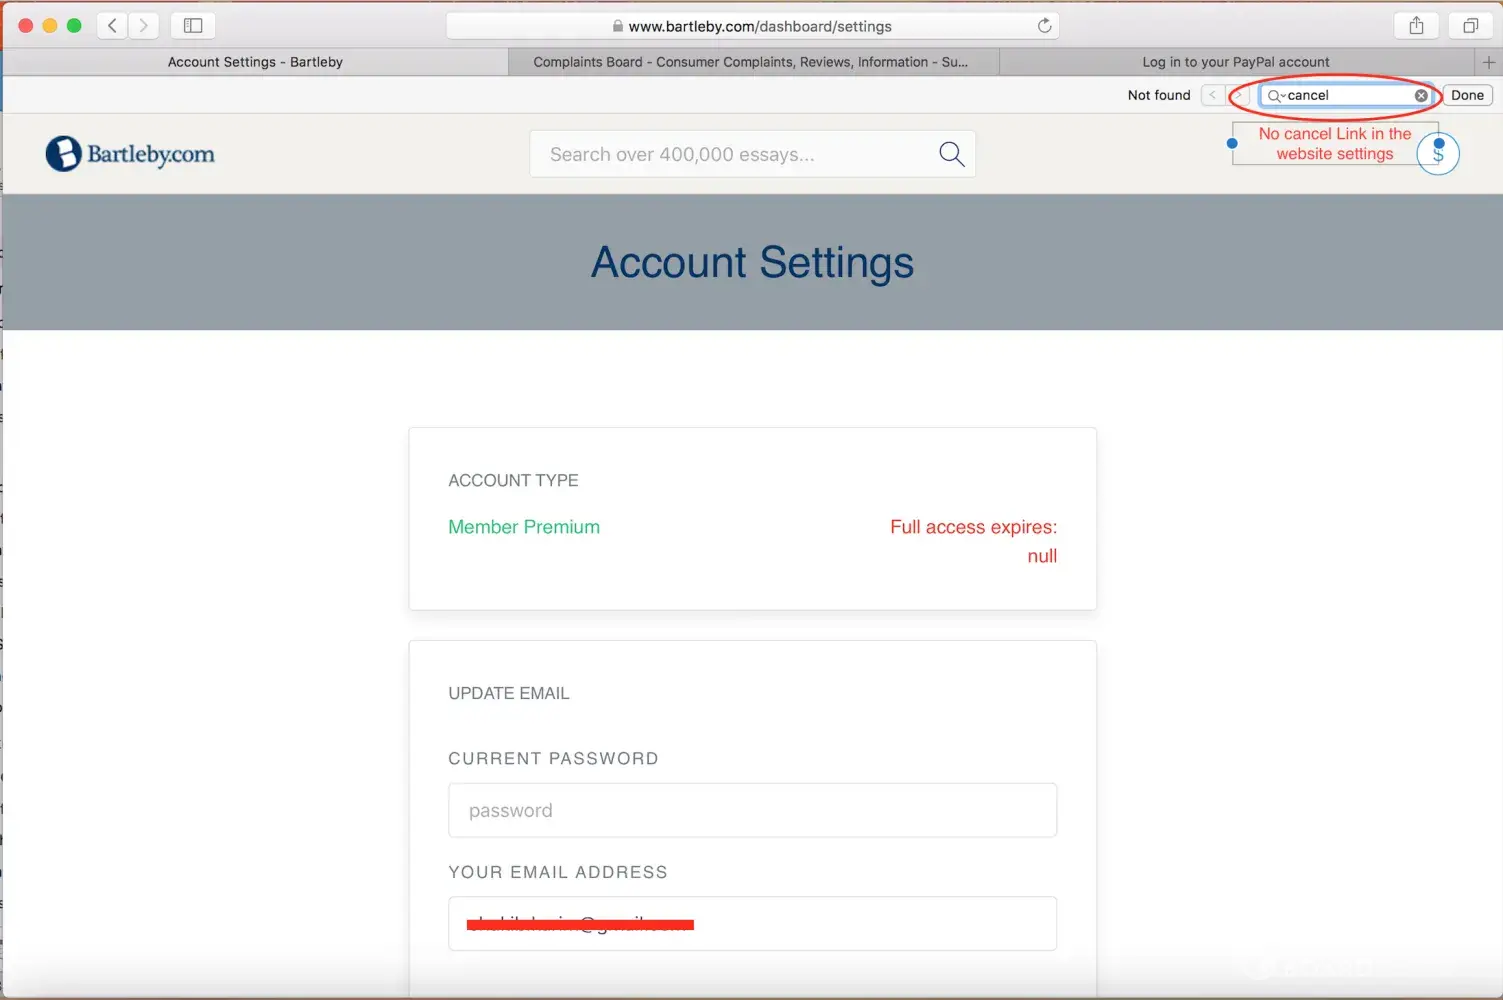Close the find bar with Done
The image size is (1503, 1000).
click(1467, 95)
